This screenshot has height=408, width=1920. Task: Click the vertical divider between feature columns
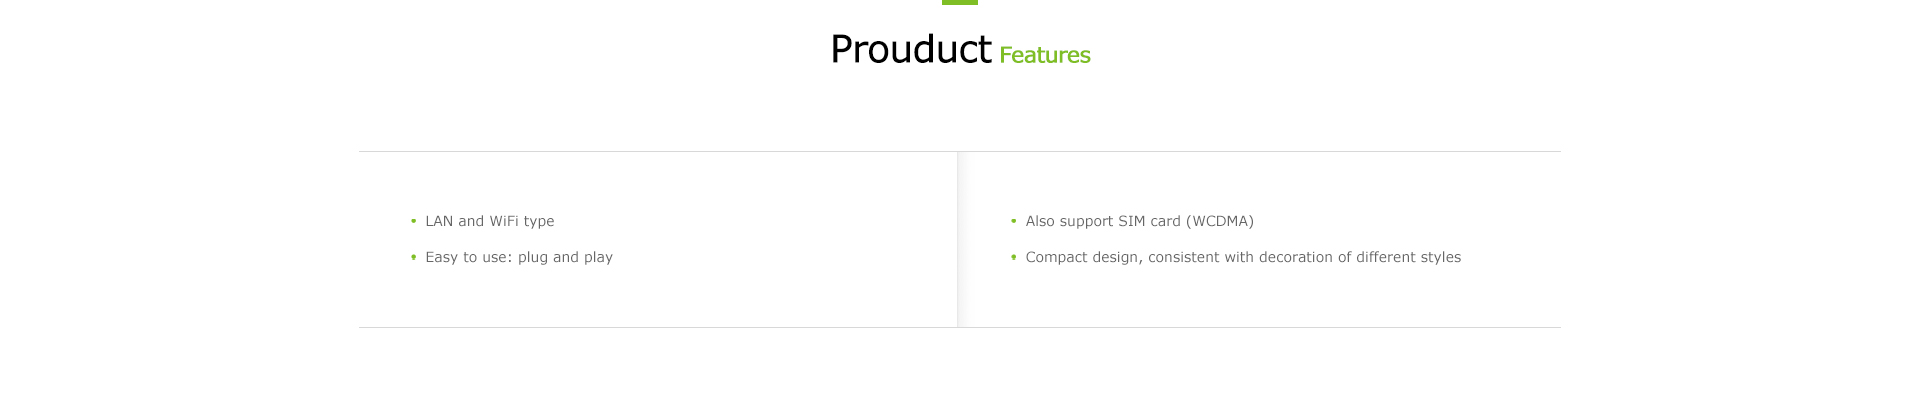(x=958, y=240)
